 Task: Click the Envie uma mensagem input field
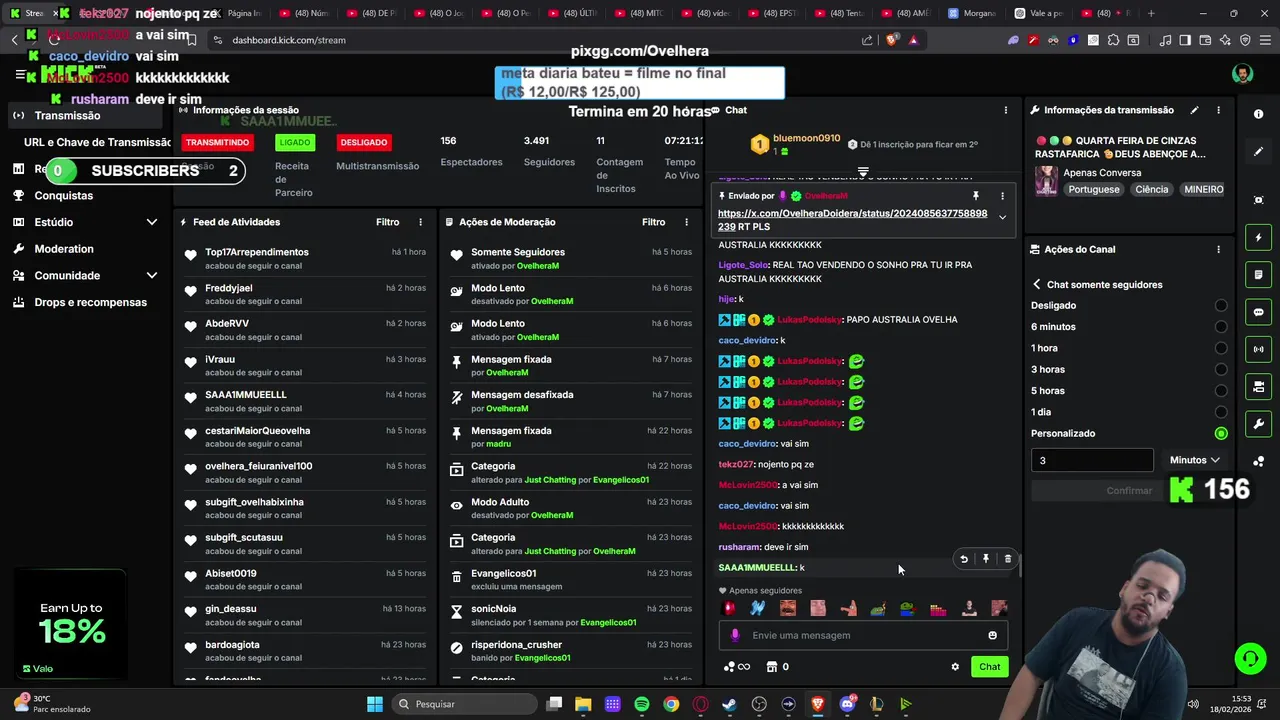point(865,635)
